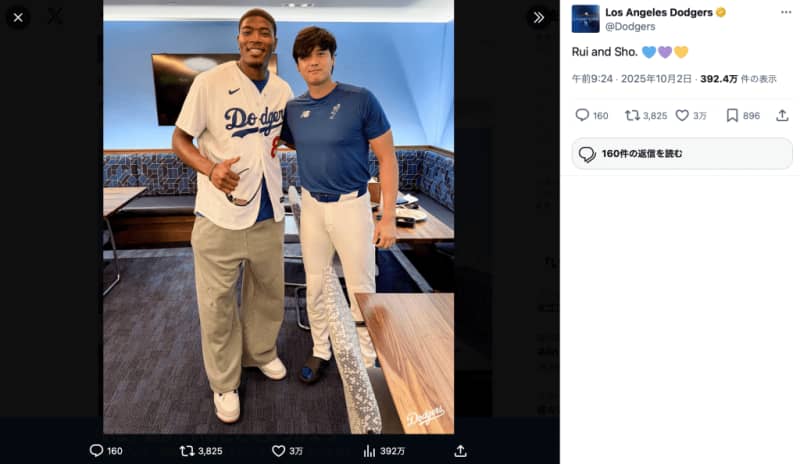Bookmark the post showing 896 saves
The width and height of the screenshot is (800, 464).
pos(732,115)
